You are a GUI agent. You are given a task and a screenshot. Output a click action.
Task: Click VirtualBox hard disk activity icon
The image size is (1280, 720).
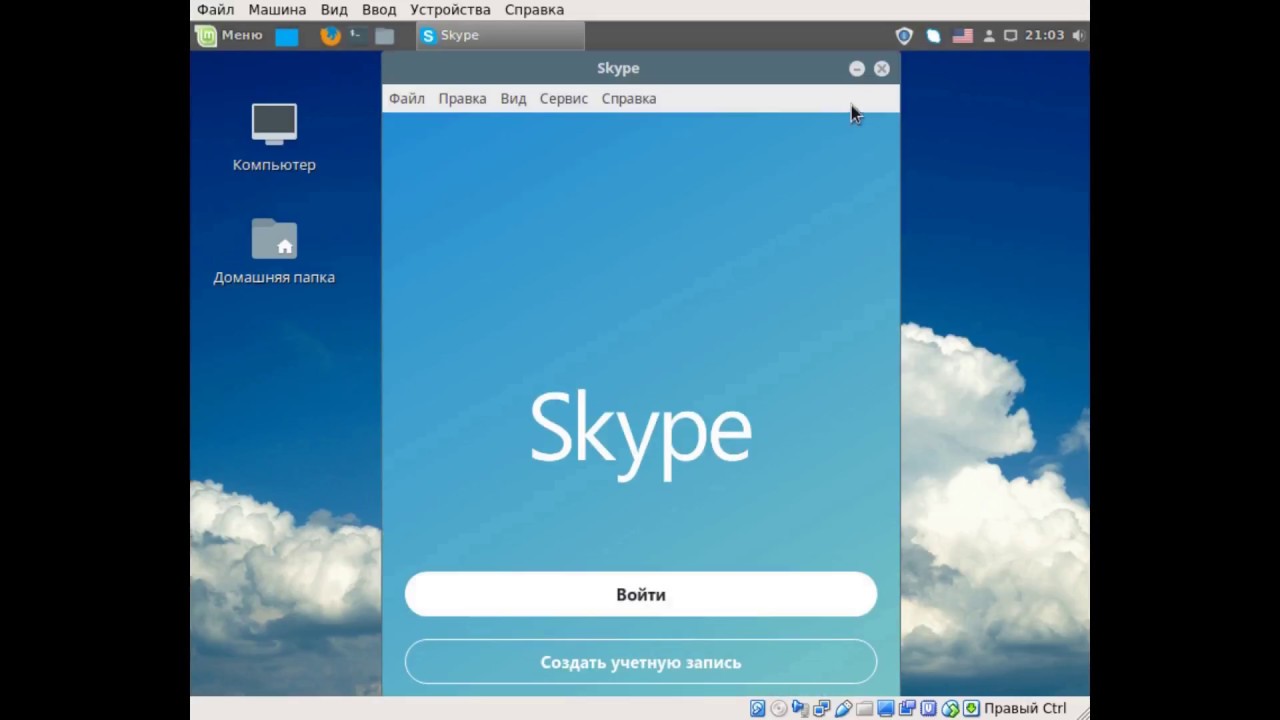(758, 708)
